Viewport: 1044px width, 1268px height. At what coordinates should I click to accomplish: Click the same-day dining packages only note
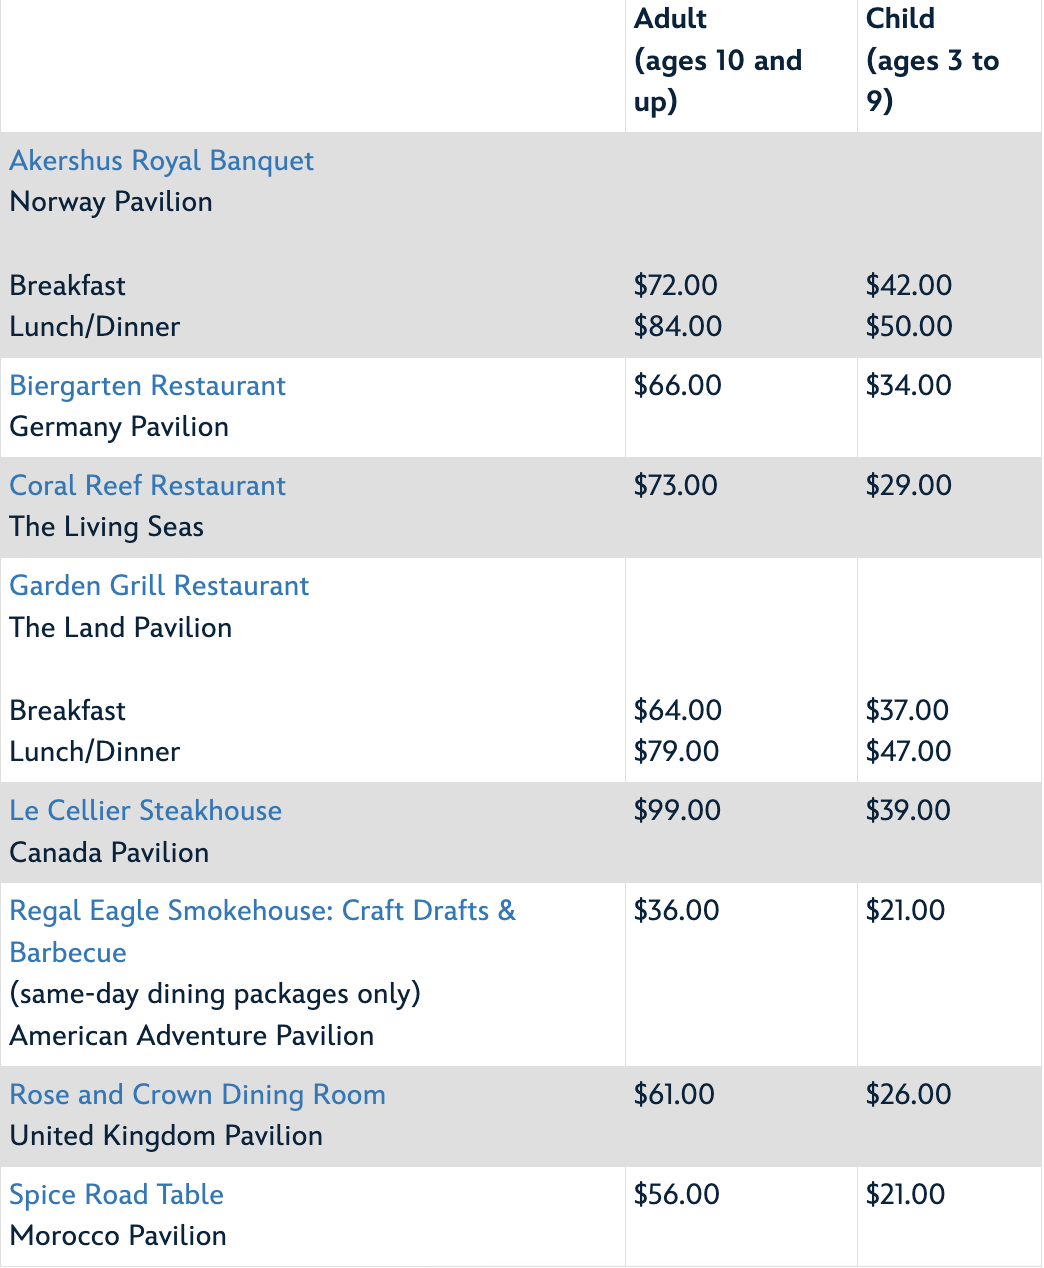[215, 994]
